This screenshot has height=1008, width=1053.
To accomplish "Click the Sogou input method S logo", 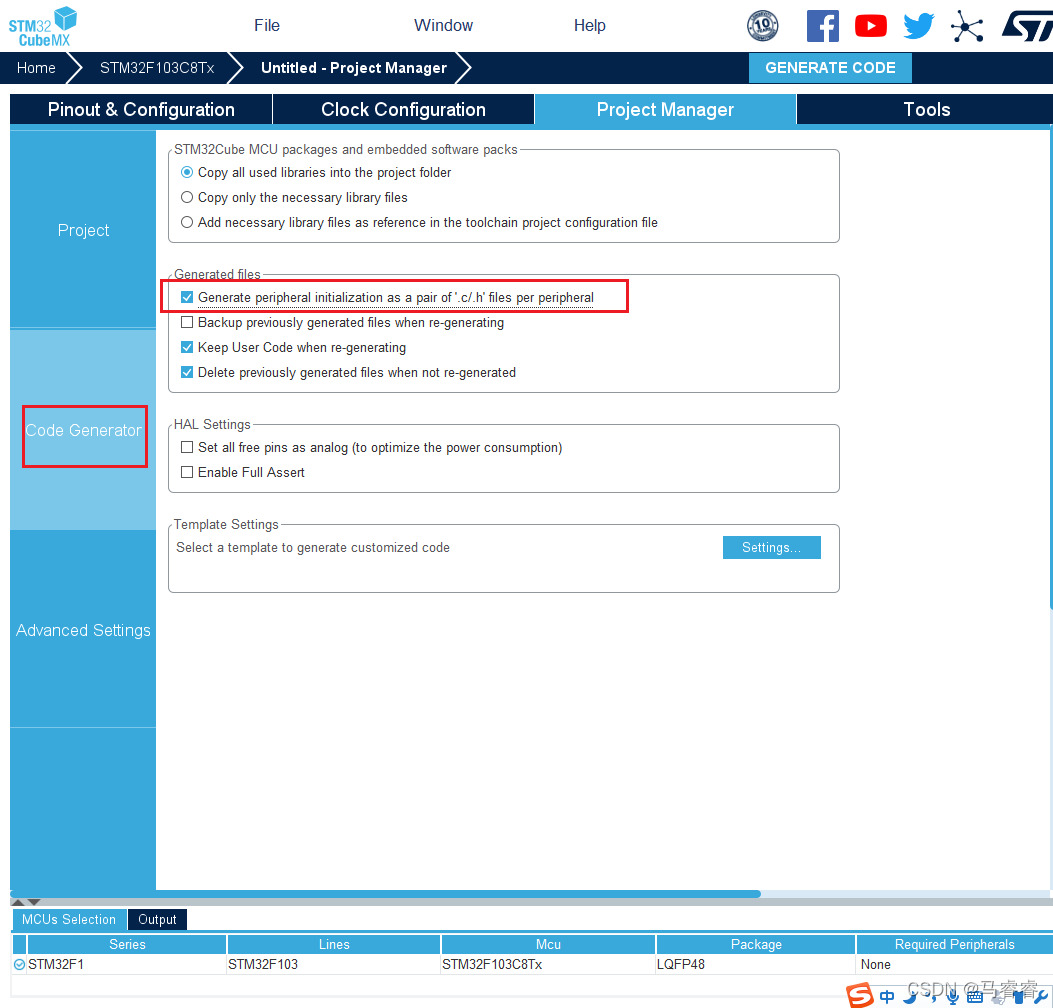I will [859, 995].
